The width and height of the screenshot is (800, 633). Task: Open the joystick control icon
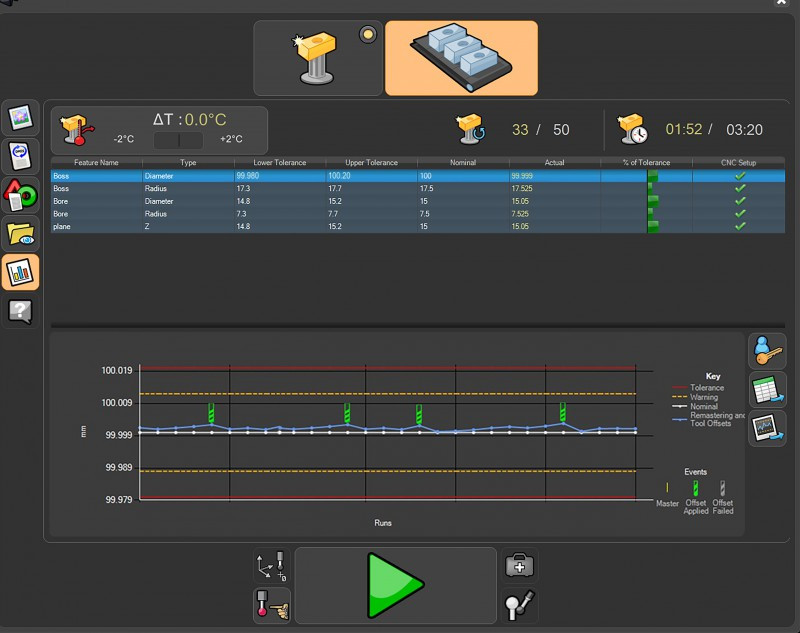[x=519, y=605]
